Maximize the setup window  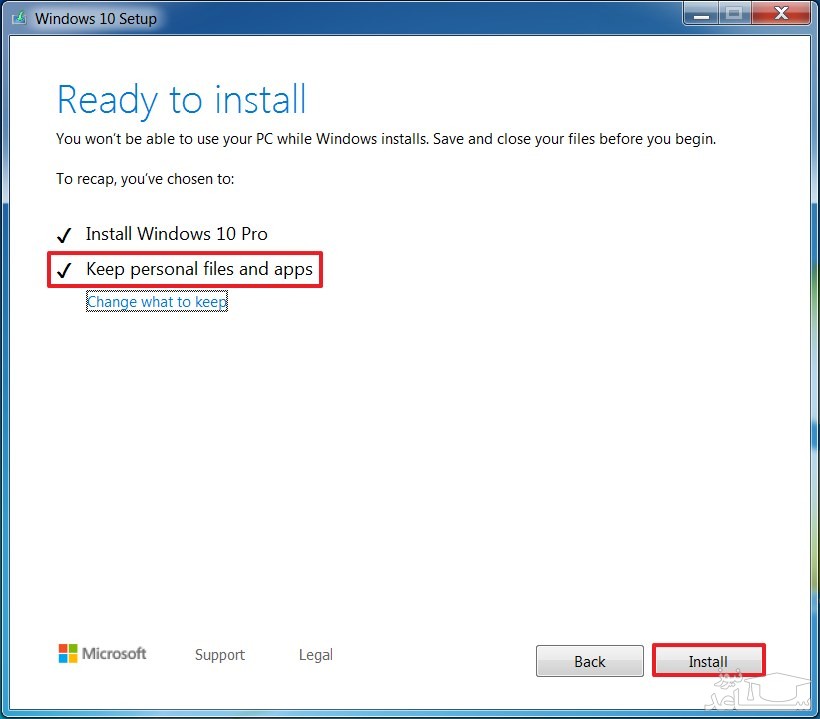coord(733,13)
